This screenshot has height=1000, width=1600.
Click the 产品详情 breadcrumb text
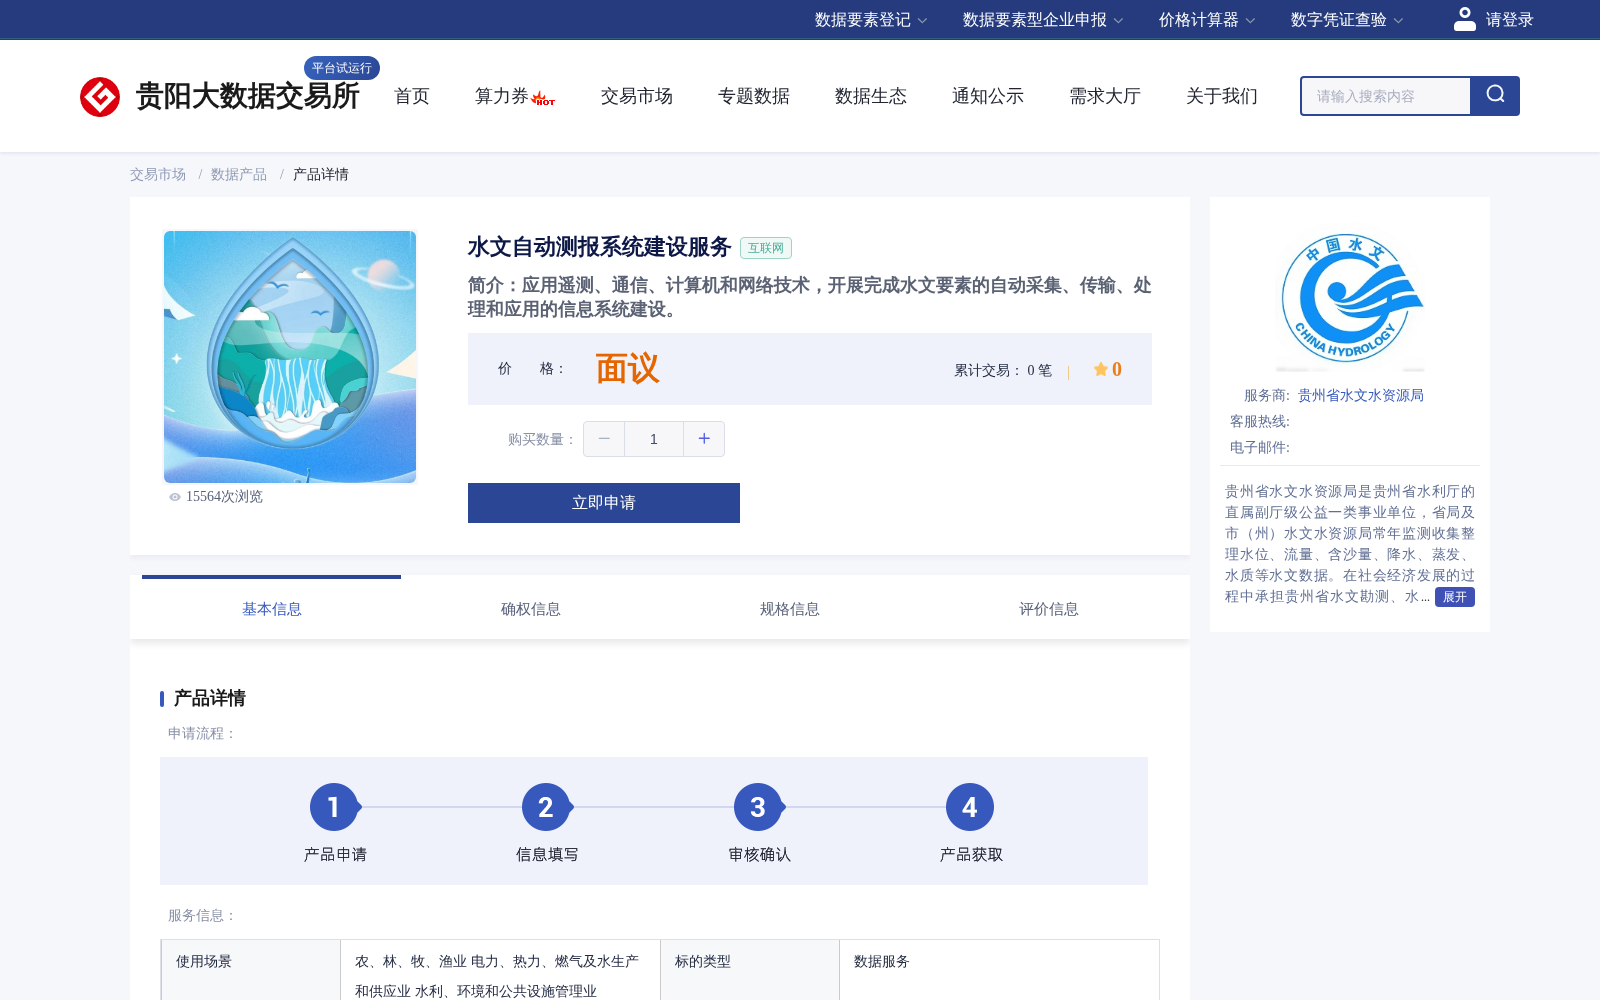321,174
